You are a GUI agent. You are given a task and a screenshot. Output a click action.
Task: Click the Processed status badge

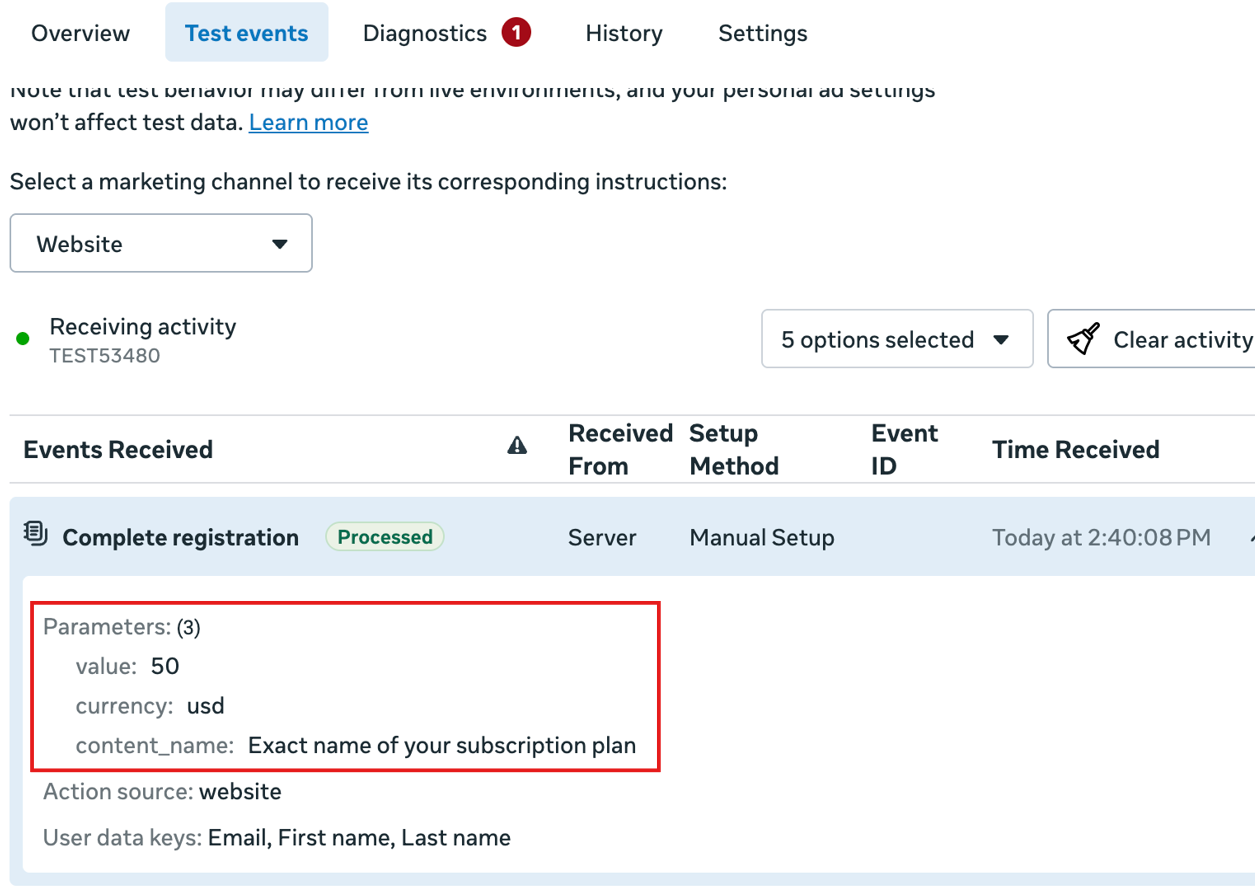385,537
